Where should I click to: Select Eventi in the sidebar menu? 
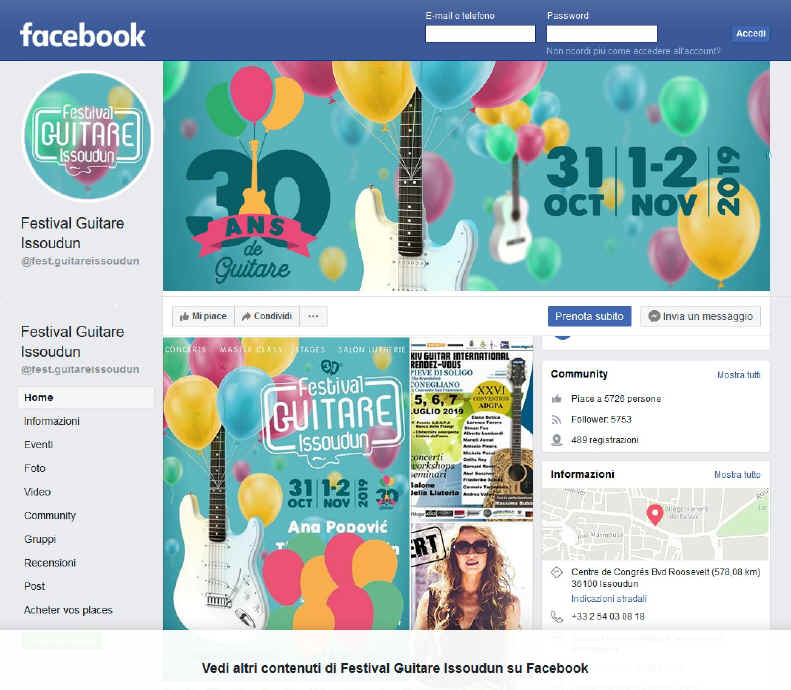[38, 444]
